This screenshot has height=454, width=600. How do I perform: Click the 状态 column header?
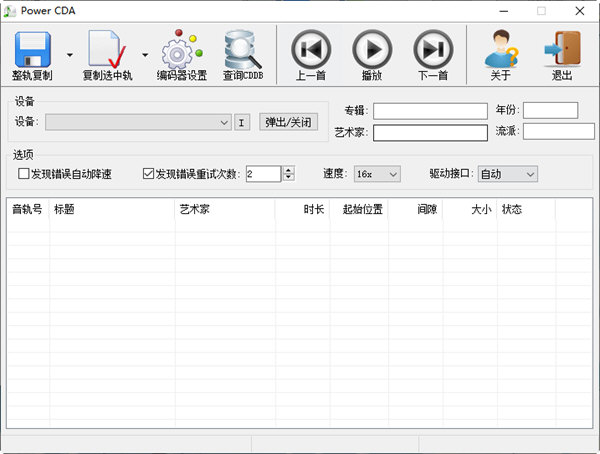point(526,209)
